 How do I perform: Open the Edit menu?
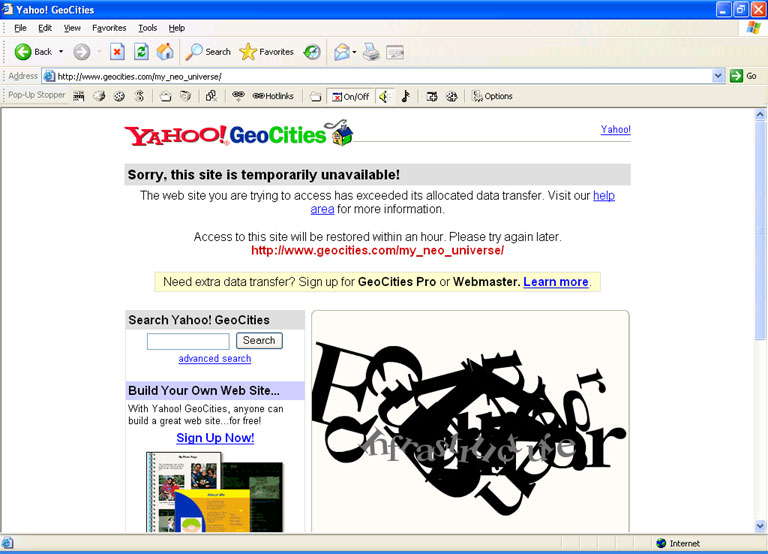click(45, 28)
